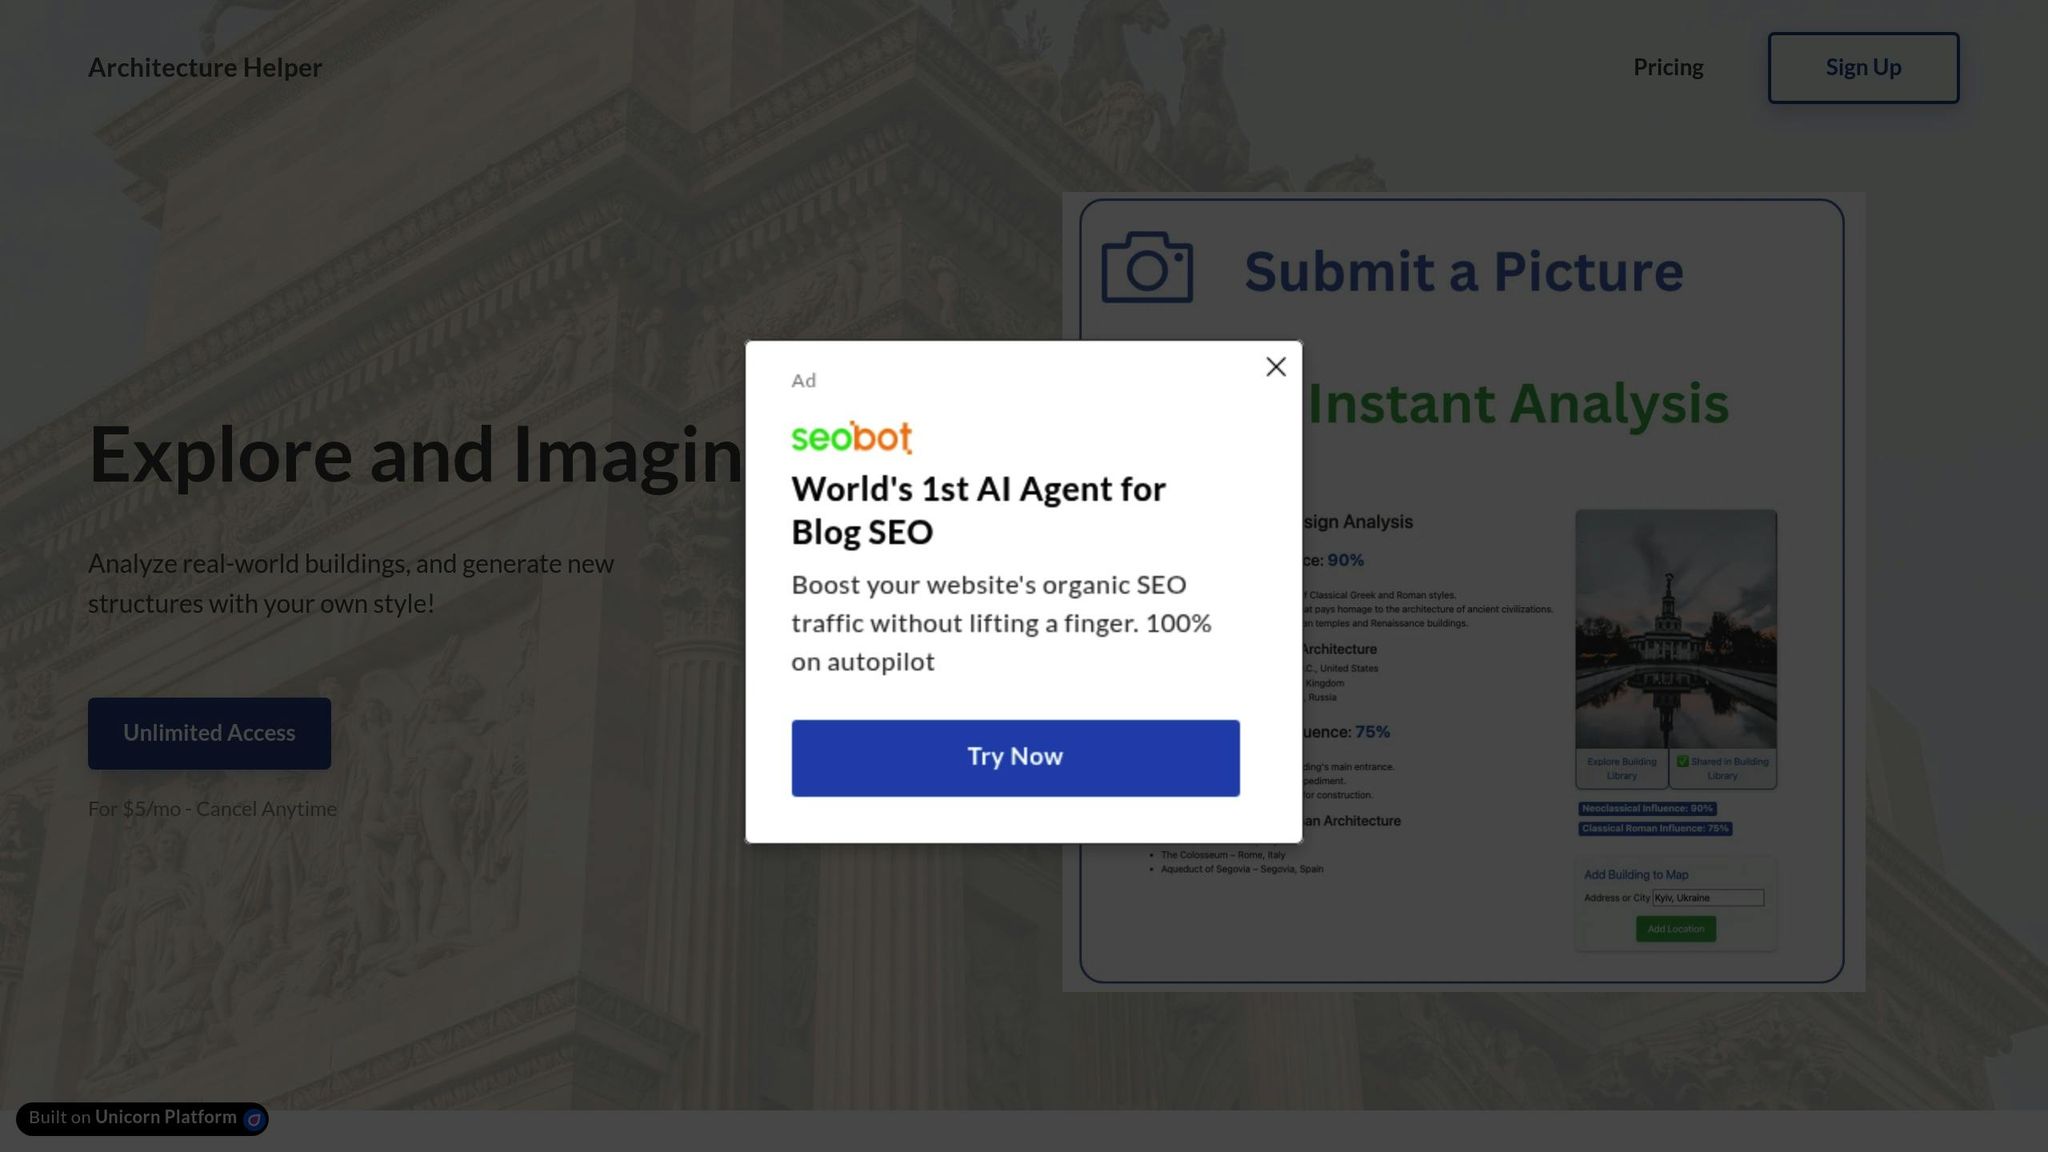Screen dimensions: 2048x1152
Task: Click the 'Explore and Imagine' hero heading
Action: (x=416, y=455)
